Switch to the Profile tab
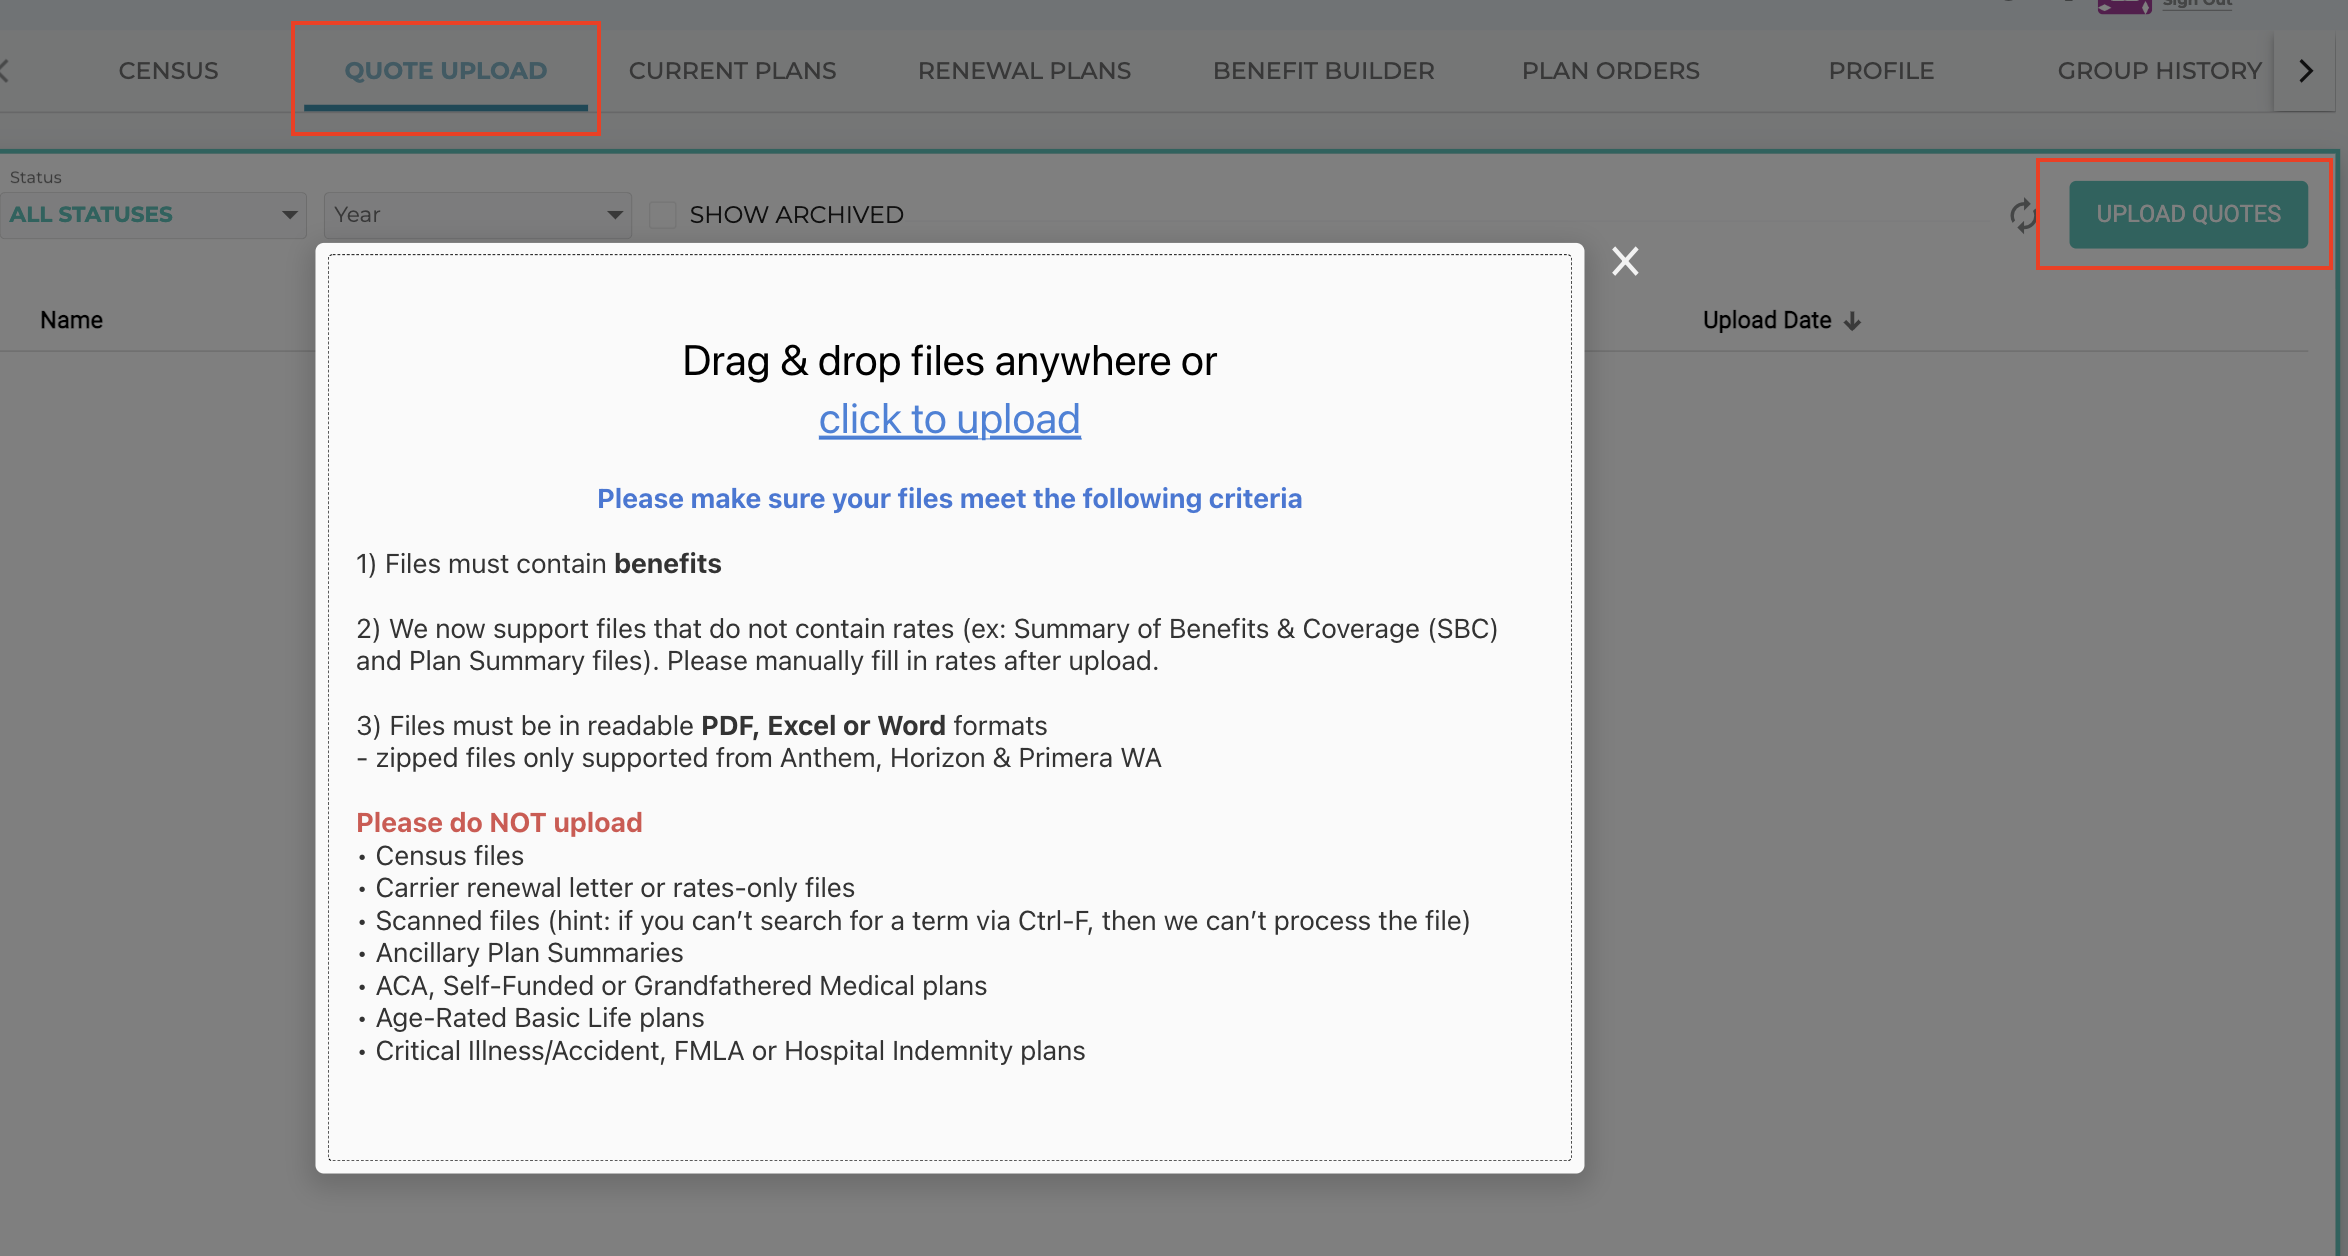This screenshot has width=2348, height=1256. tap(1881, 71)
